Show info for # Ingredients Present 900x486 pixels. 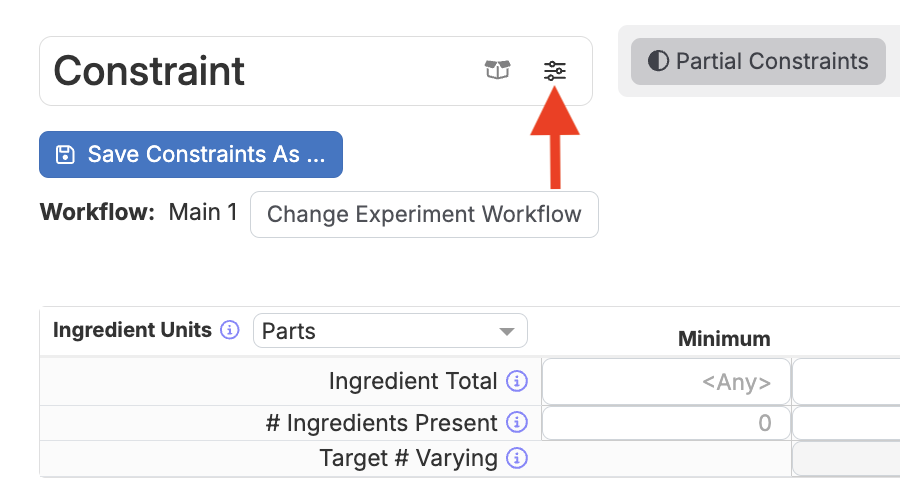[x=517, y=423]
